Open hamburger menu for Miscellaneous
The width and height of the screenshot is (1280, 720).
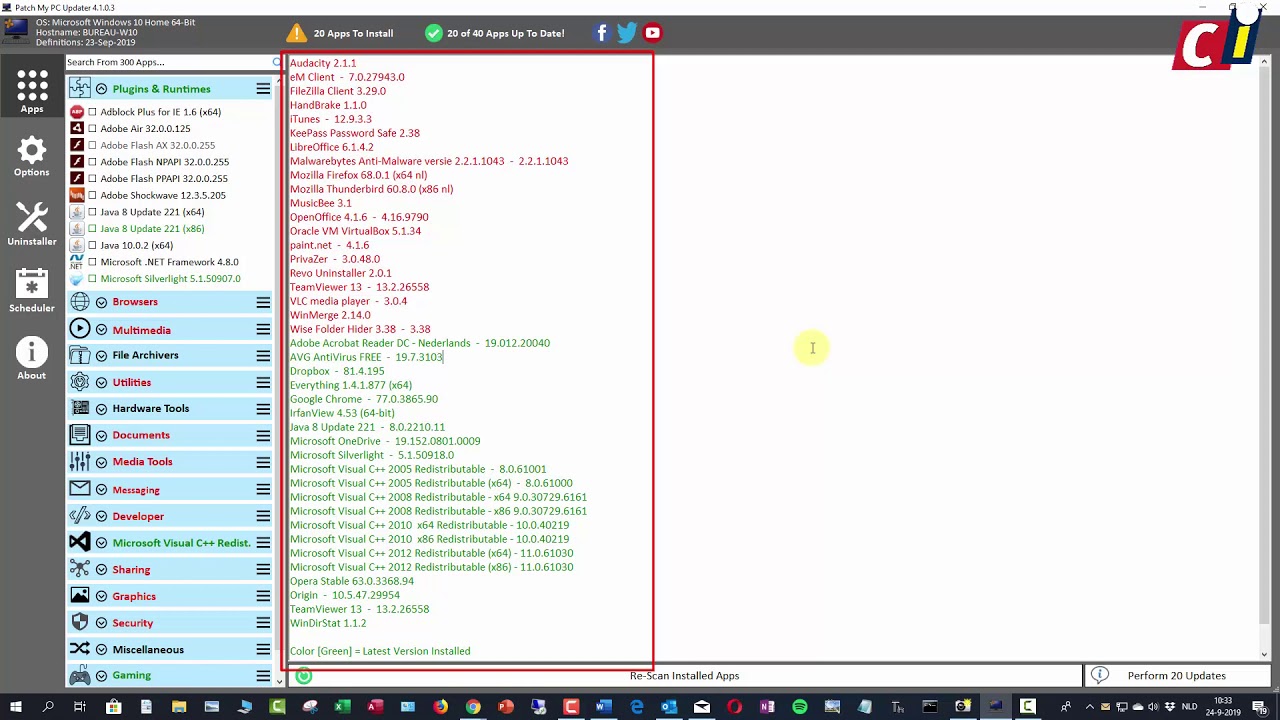263,649
